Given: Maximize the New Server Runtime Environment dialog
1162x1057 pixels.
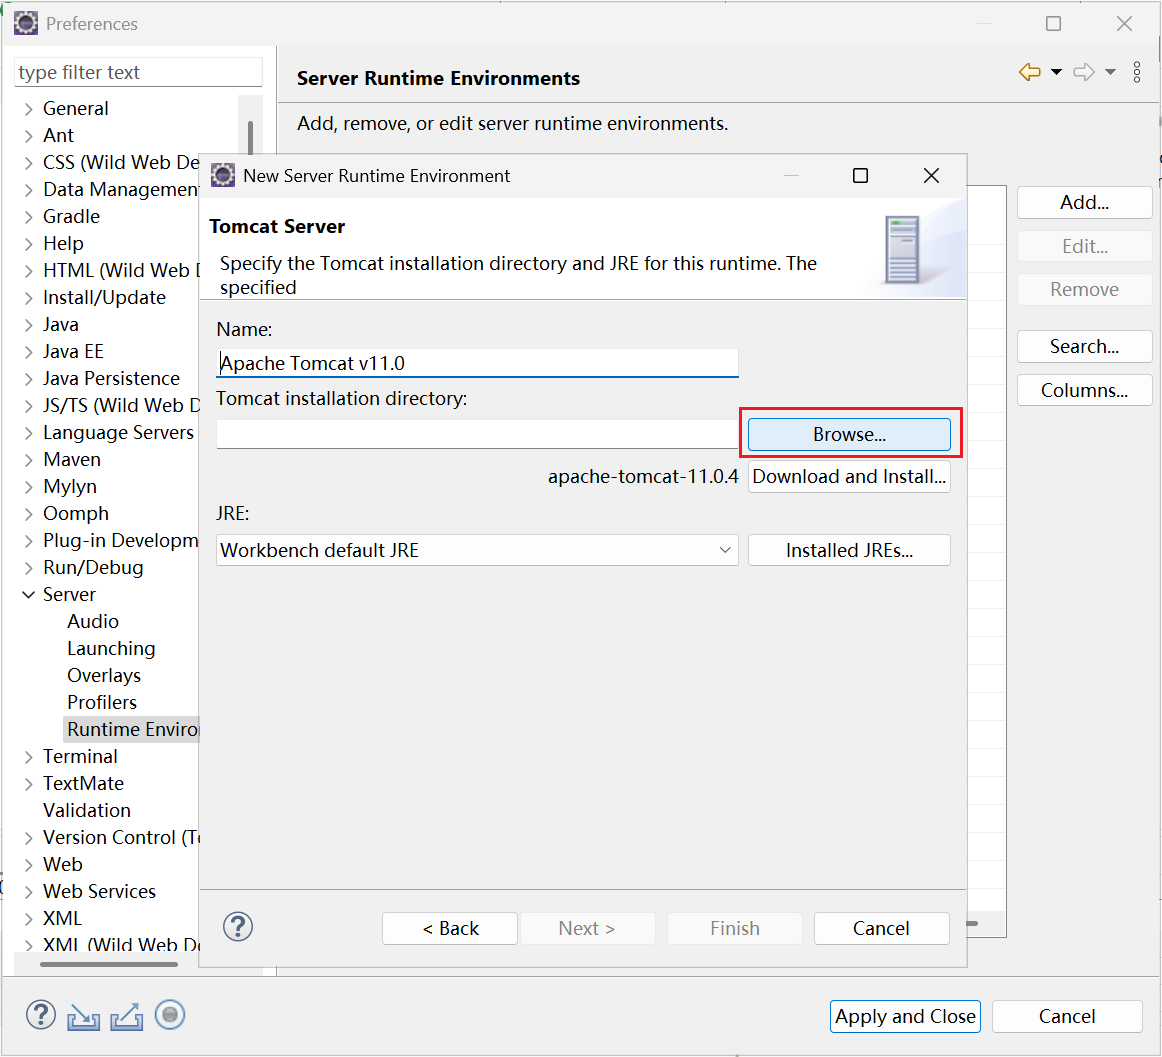Looking at the screenshot, I should (860, 176).
